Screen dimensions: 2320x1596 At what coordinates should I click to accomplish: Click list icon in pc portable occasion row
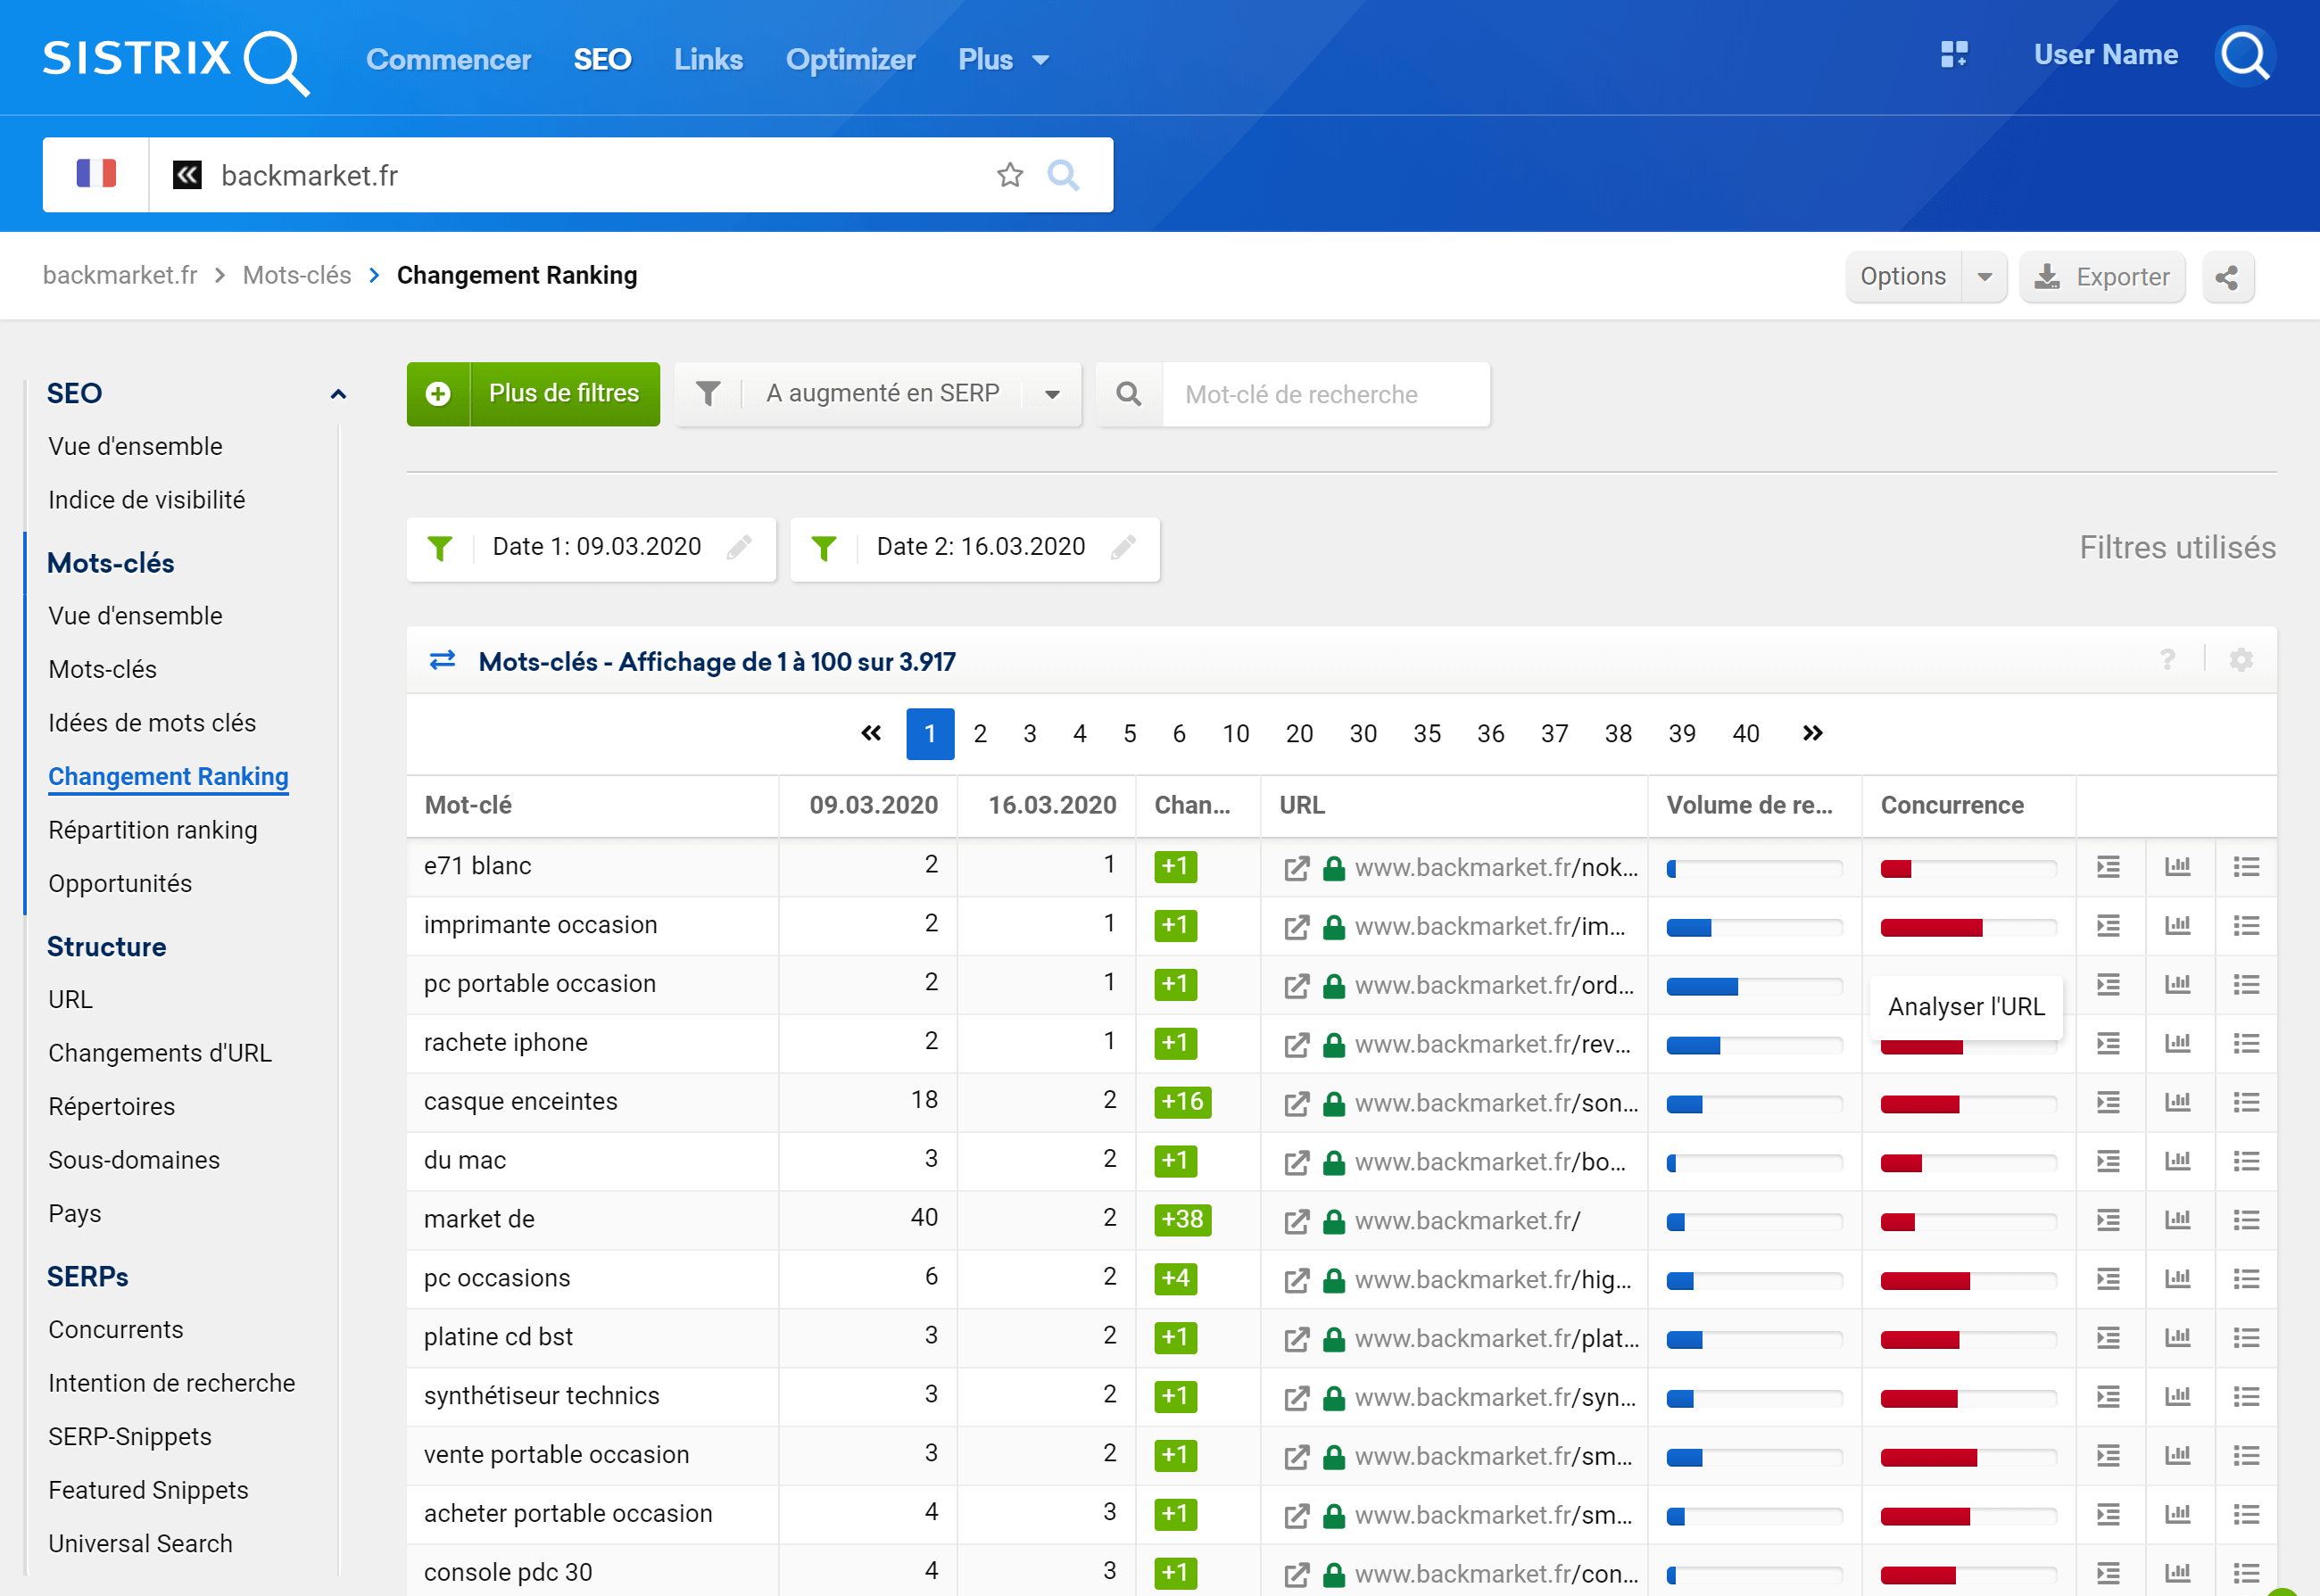point(2246,985)
